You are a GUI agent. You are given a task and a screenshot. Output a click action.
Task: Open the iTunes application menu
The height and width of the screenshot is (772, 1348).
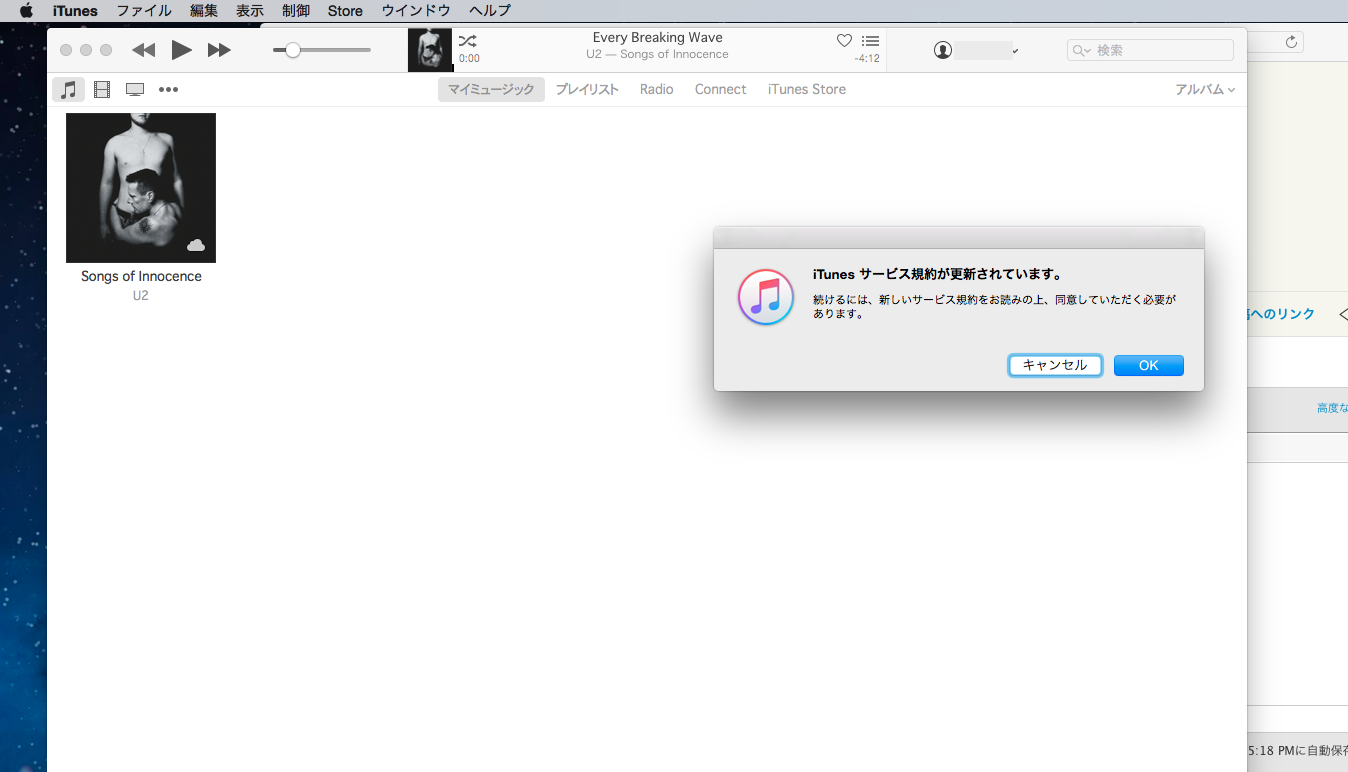(x=75, y=11)
